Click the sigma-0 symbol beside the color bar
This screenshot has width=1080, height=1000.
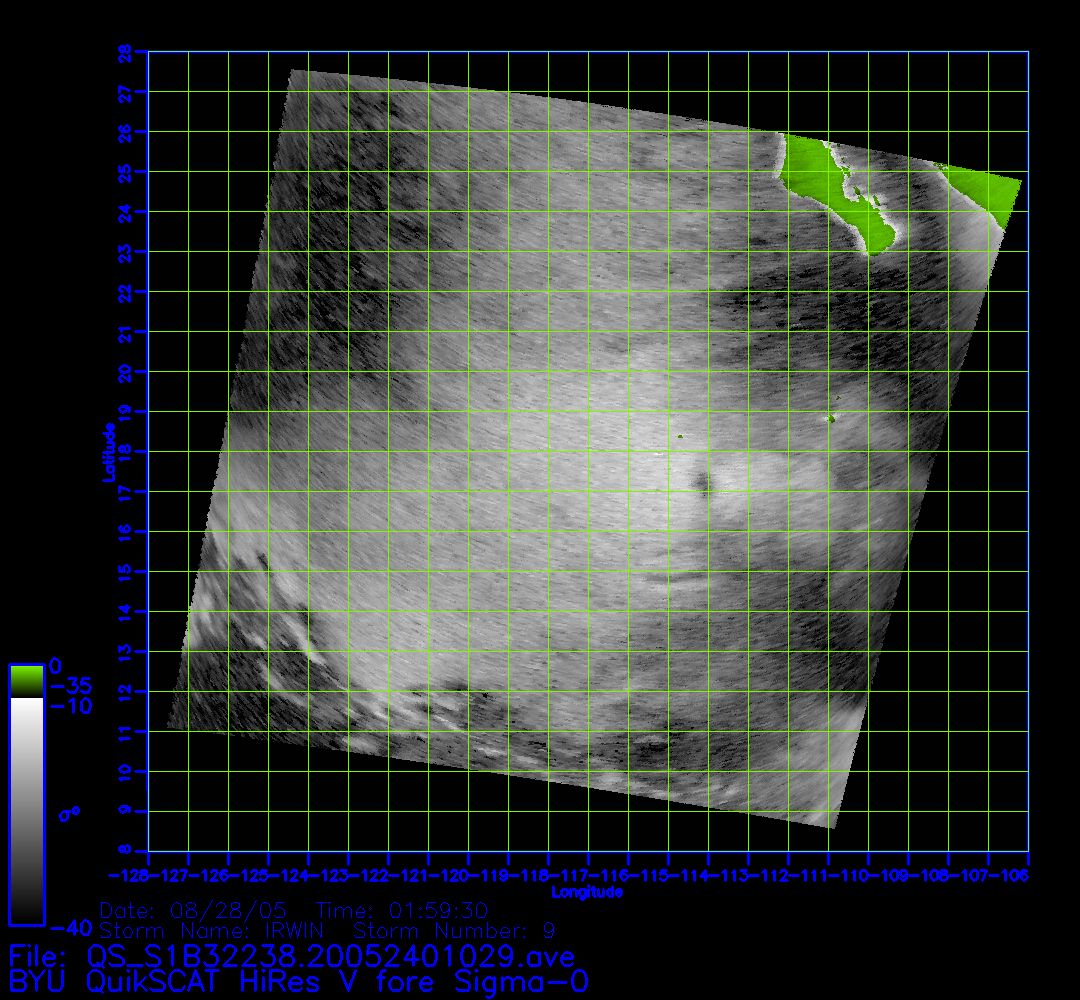[70, 813]
